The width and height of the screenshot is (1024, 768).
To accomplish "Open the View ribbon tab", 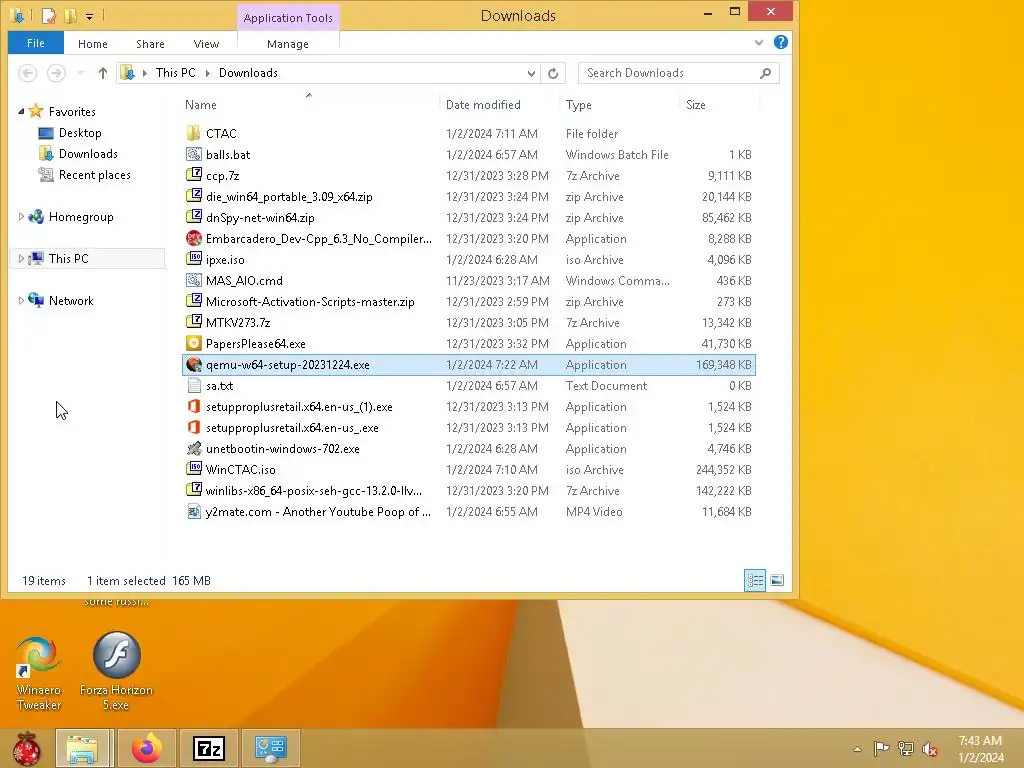I will 206,44.
